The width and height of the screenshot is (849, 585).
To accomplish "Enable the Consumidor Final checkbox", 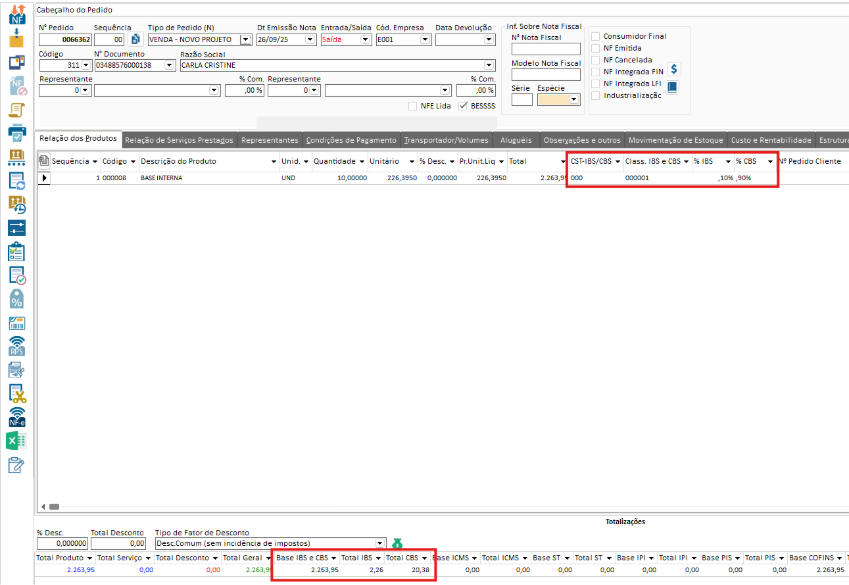I will pyautogui.click(x=596, y=36).
